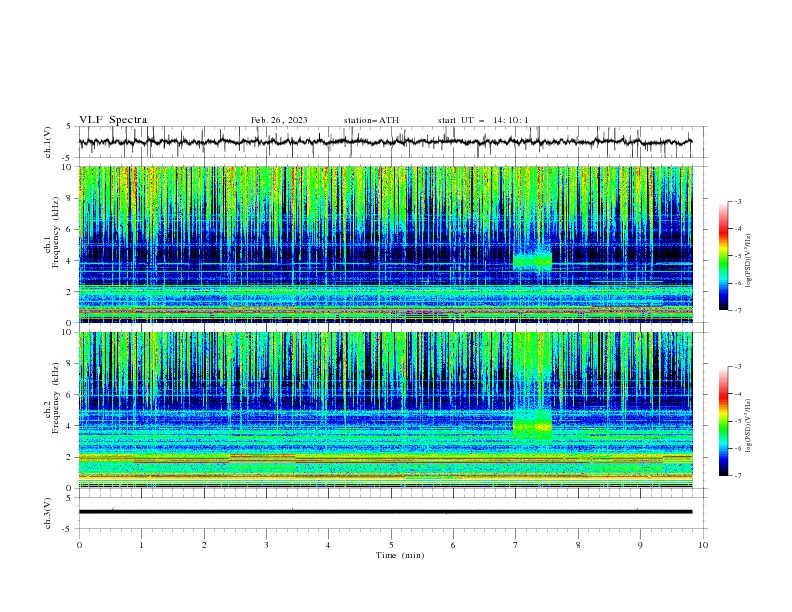This screenshot has height=612, width=792.
Task: Click the "ch.1(V)" waveform axis label
Action: coord(48,142)
